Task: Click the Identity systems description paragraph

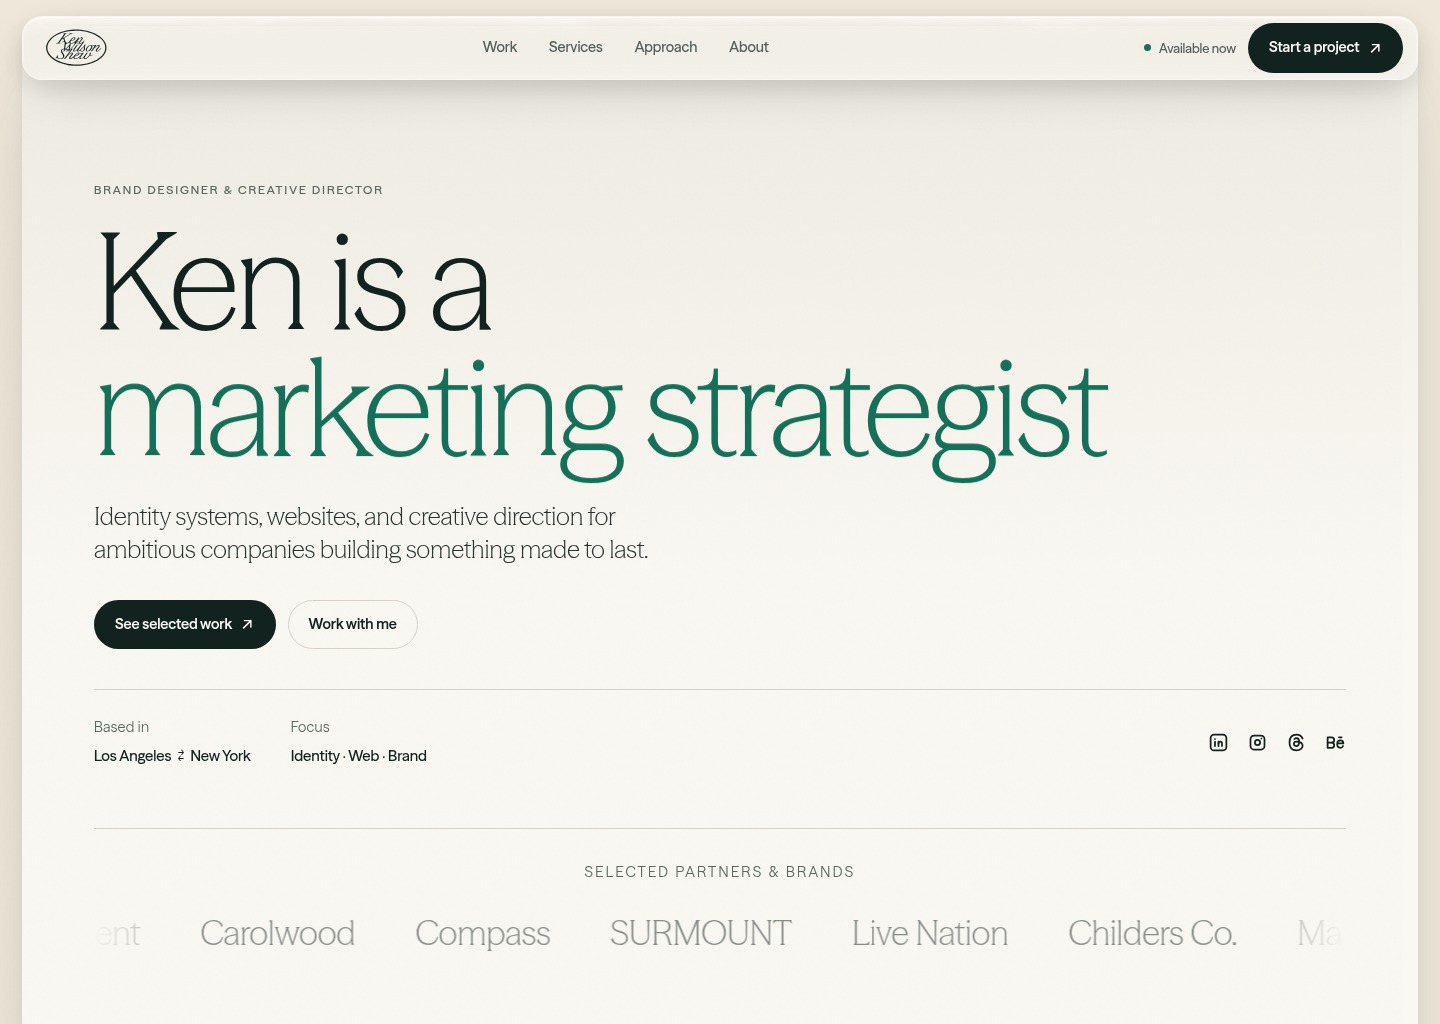Action: pyautogui.click(x=371, y=533)
